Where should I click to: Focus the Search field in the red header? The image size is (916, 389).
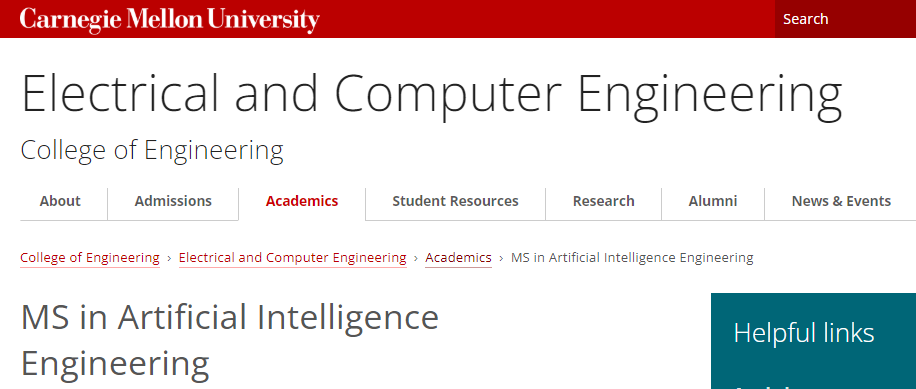[x=845, y=19]
